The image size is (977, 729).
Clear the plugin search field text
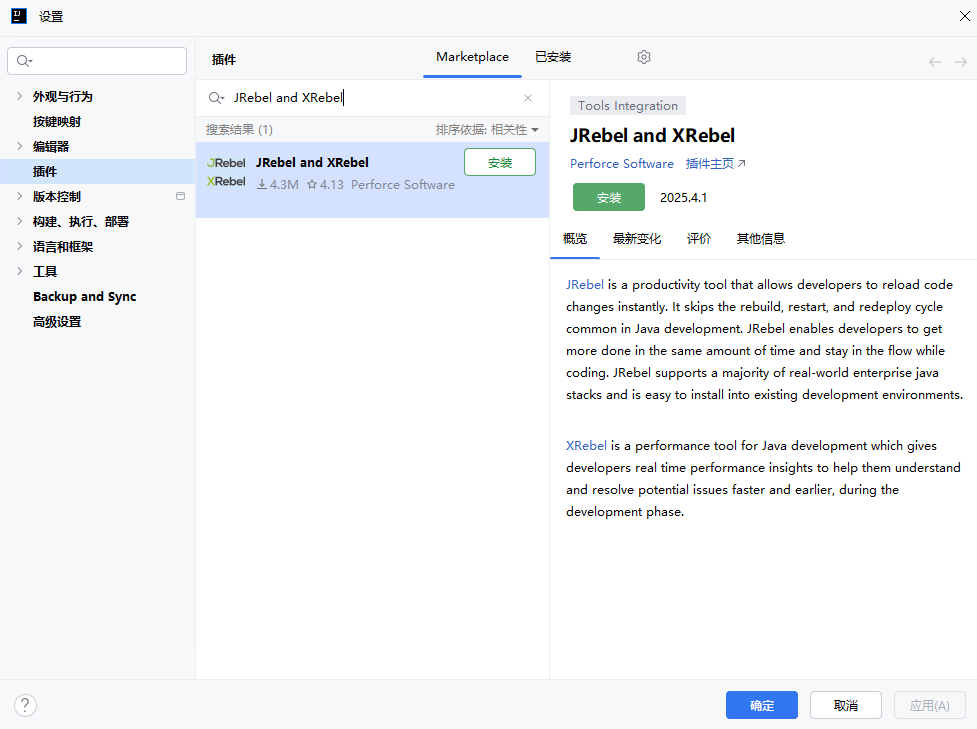click(528, 98)
